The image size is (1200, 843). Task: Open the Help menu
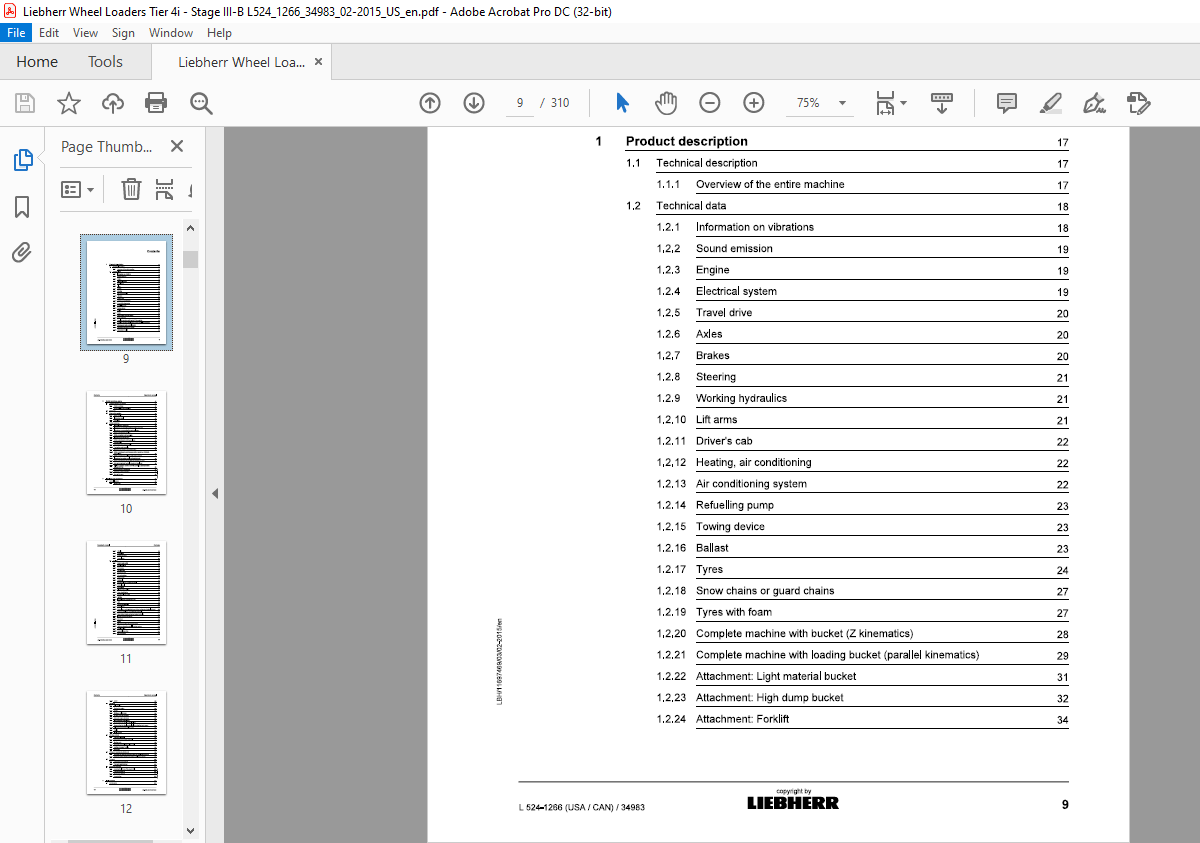point(219,33)
